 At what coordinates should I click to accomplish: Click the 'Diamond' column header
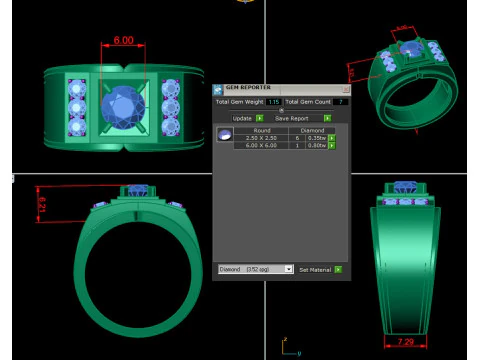[312, 130]
